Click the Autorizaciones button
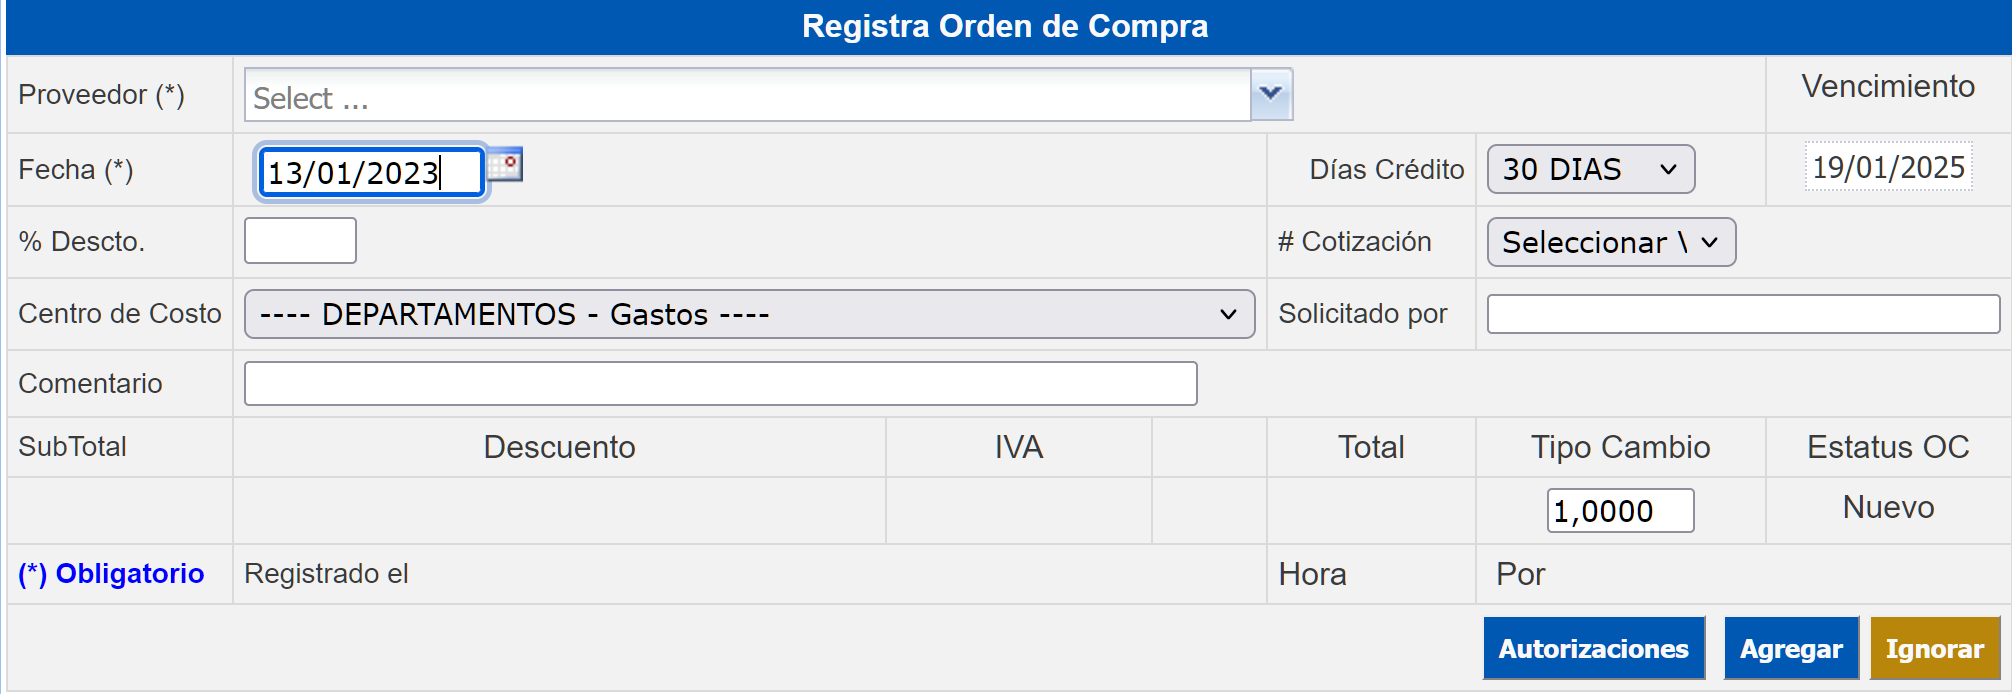 tap(1594, 648)
